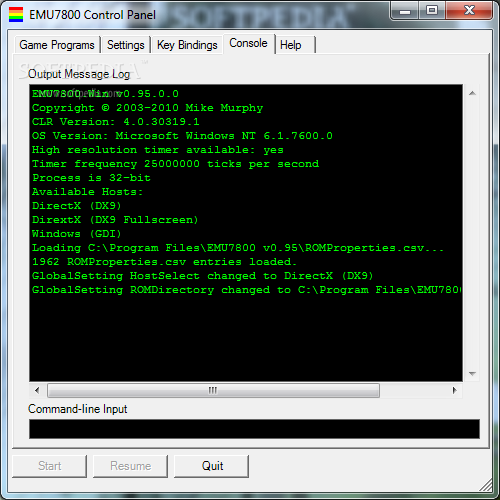Click the horizontal scrollbar thumb in log
Screen dimensions: 500x500
[213, 390]
